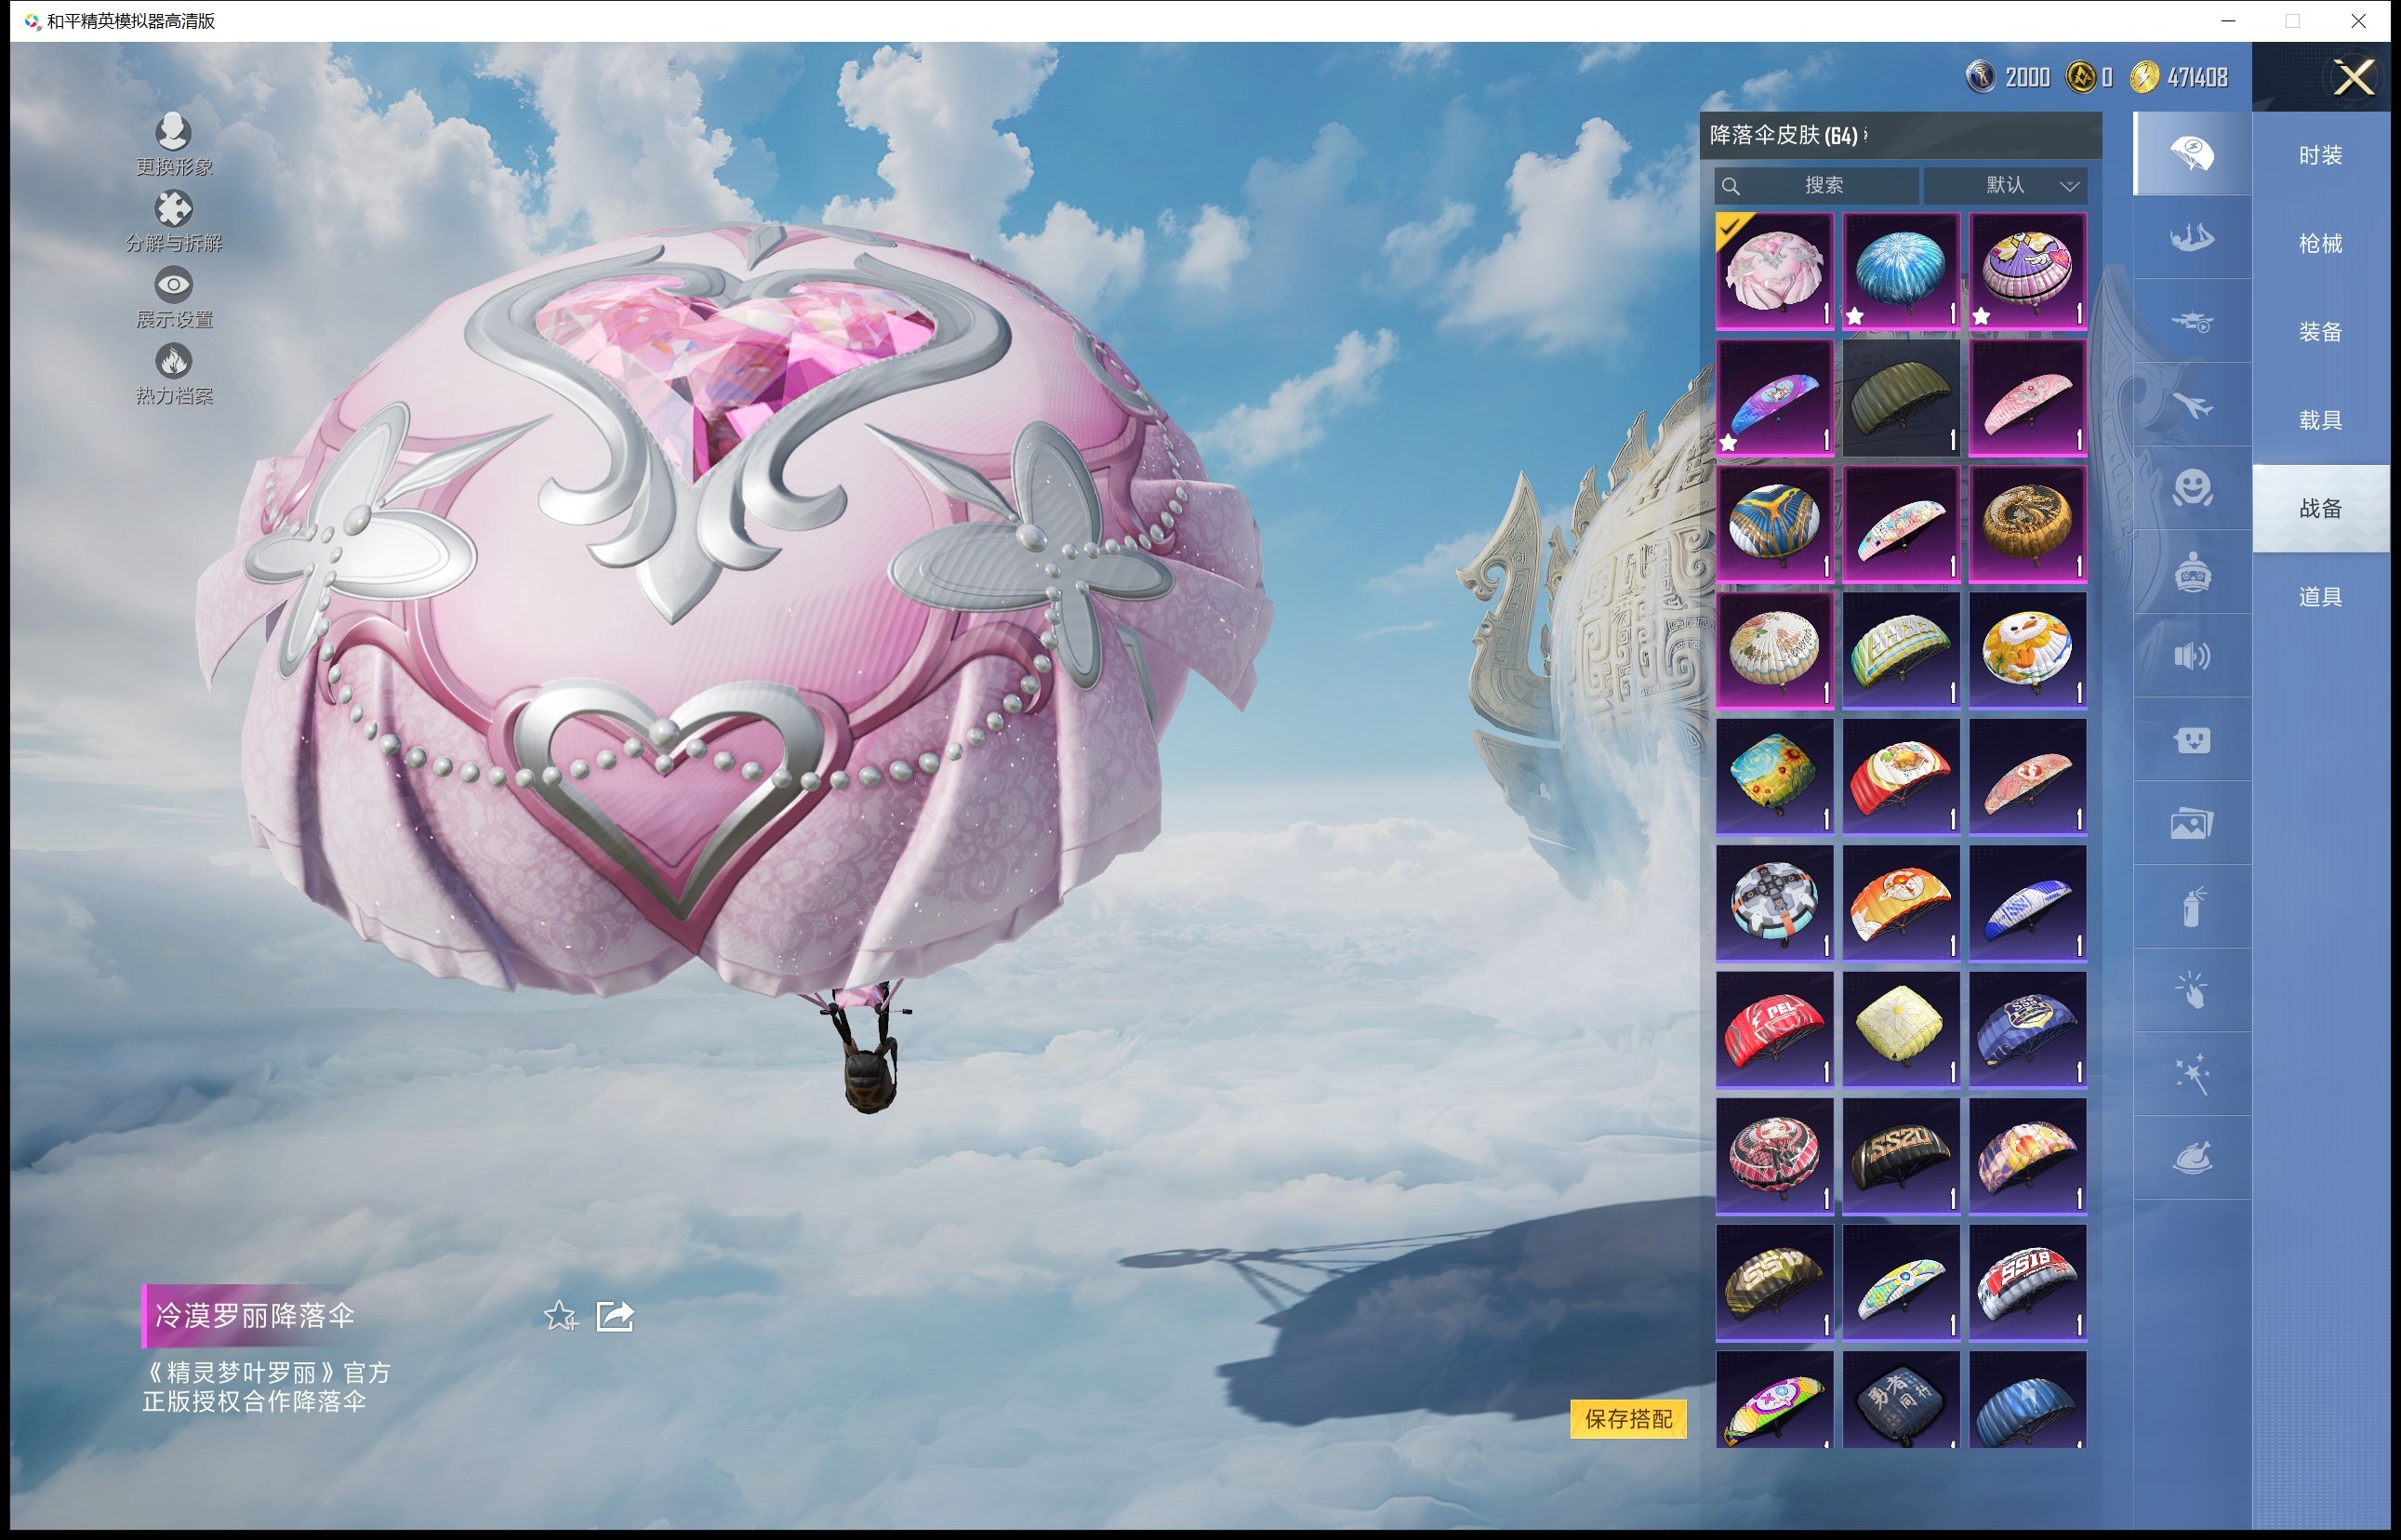2401x1540 pixels.
Task: Select the parachute category icon
Action: 2191,154
